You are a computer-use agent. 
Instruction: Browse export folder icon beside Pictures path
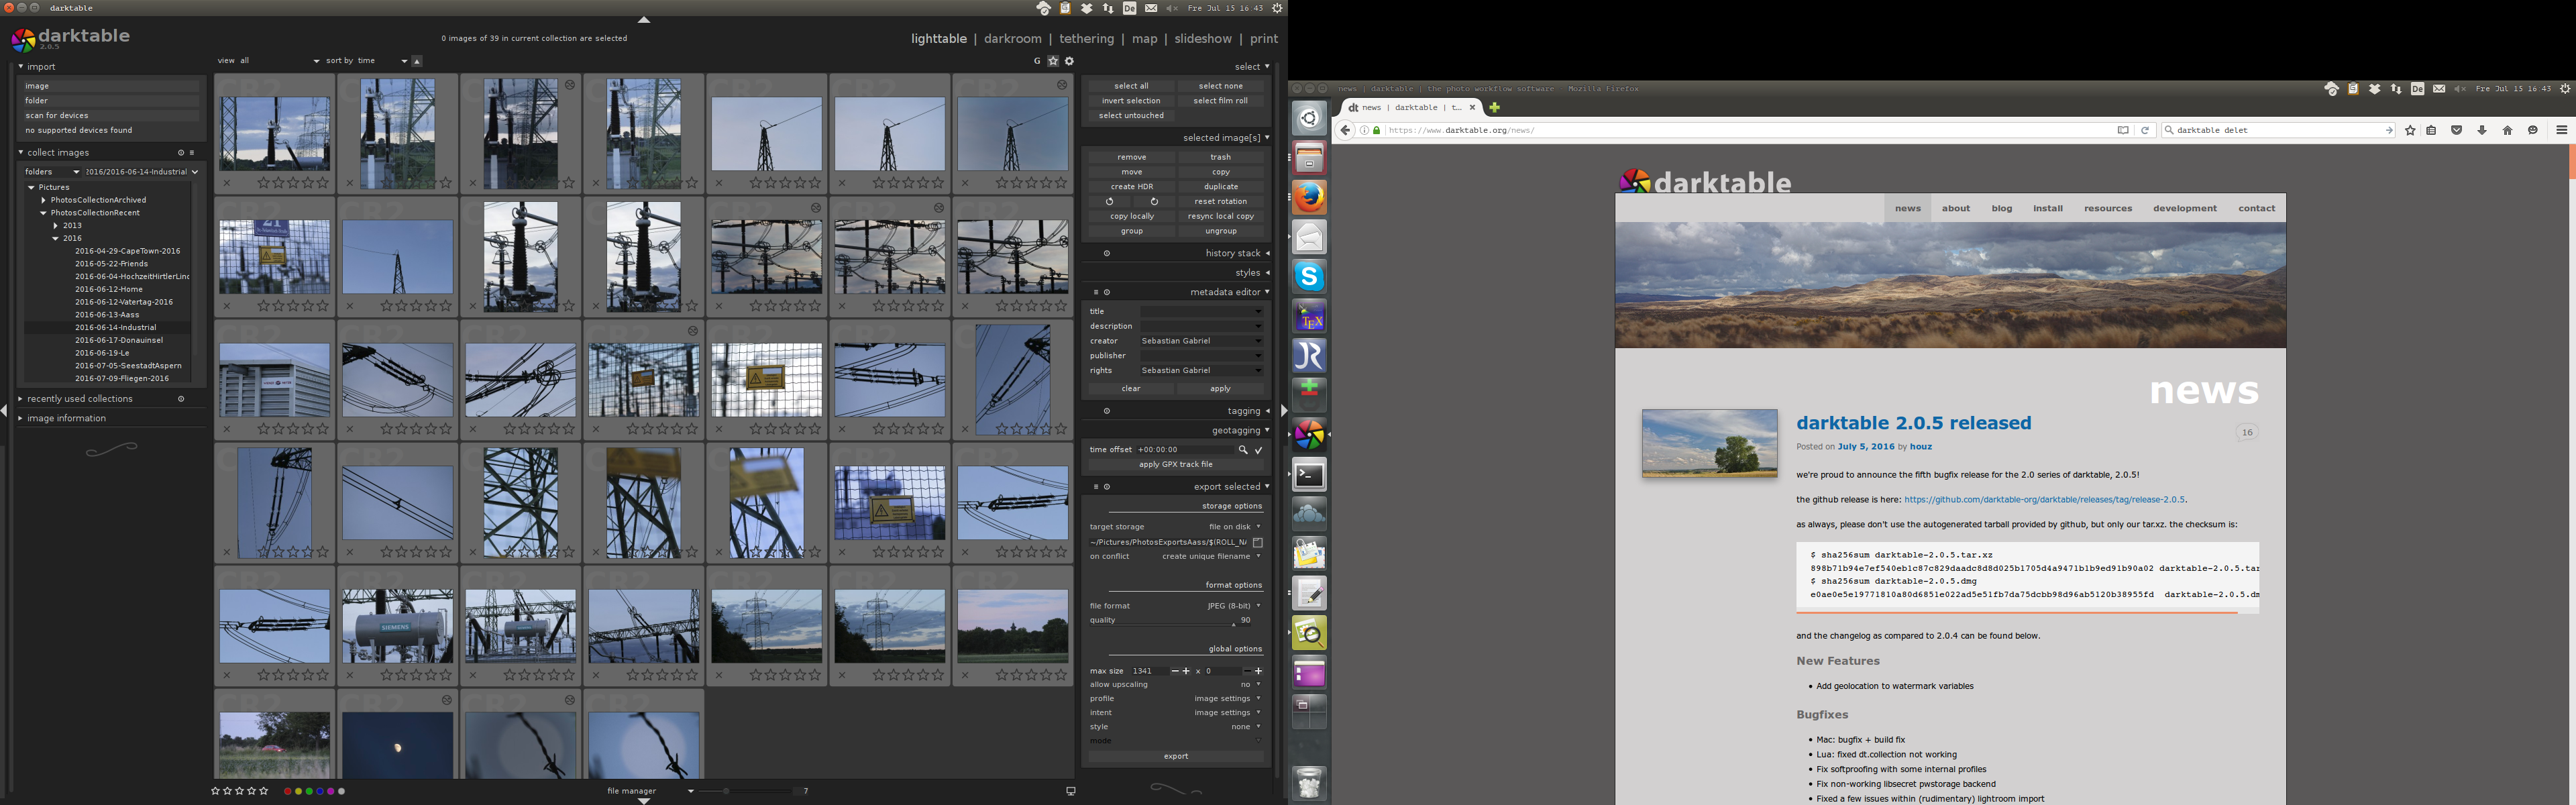tap(1258, 542)
